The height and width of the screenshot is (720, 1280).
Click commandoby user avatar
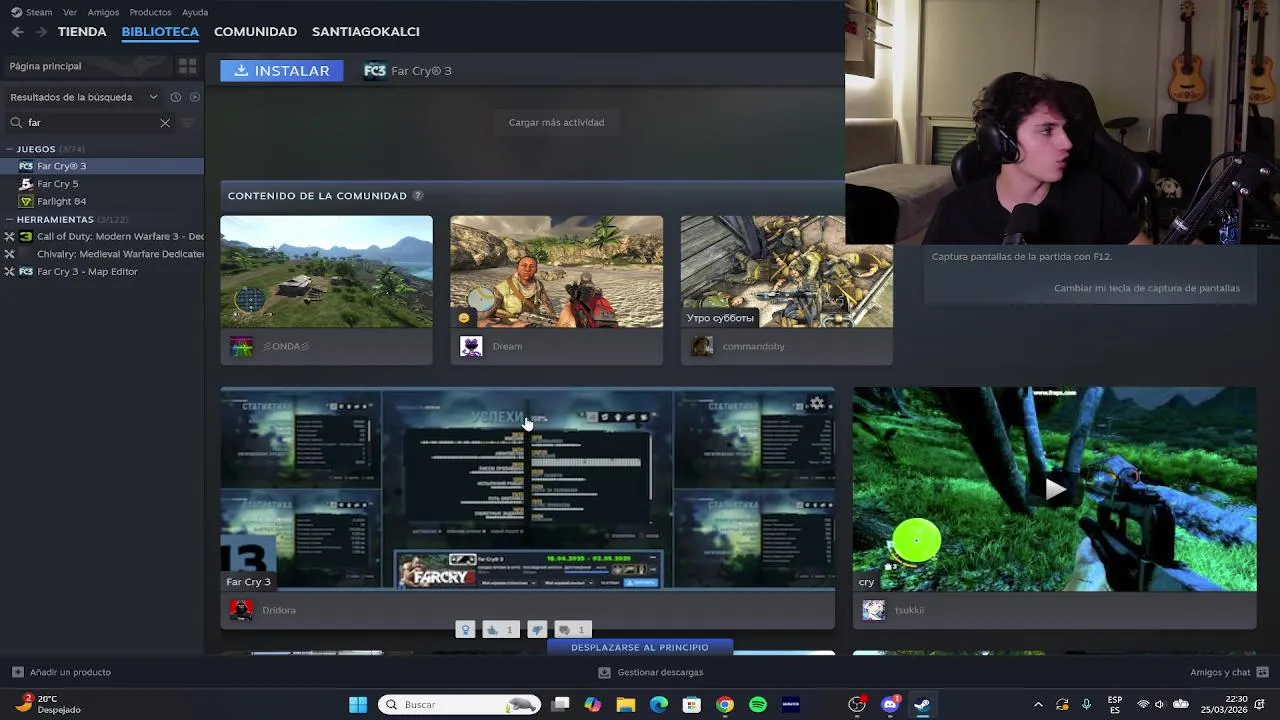[702, 346]
